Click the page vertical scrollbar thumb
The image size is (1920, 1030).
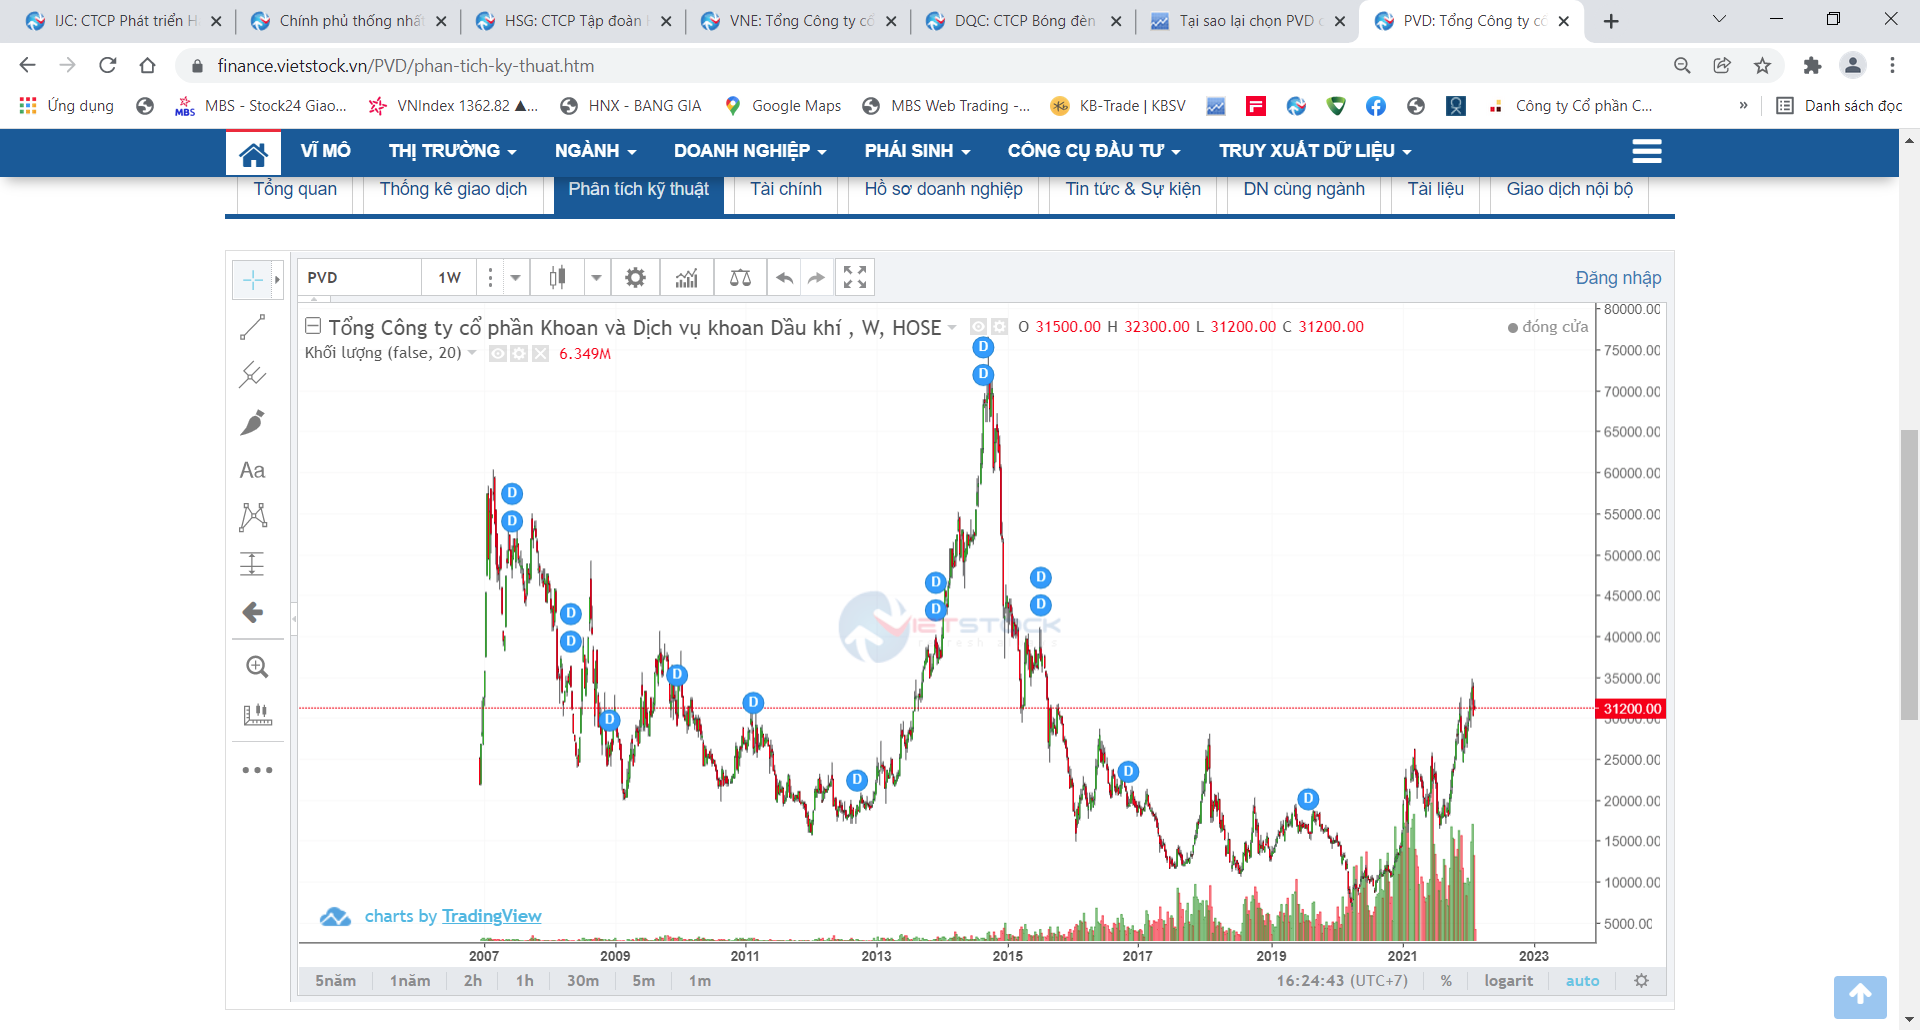tap(1909, 575)
